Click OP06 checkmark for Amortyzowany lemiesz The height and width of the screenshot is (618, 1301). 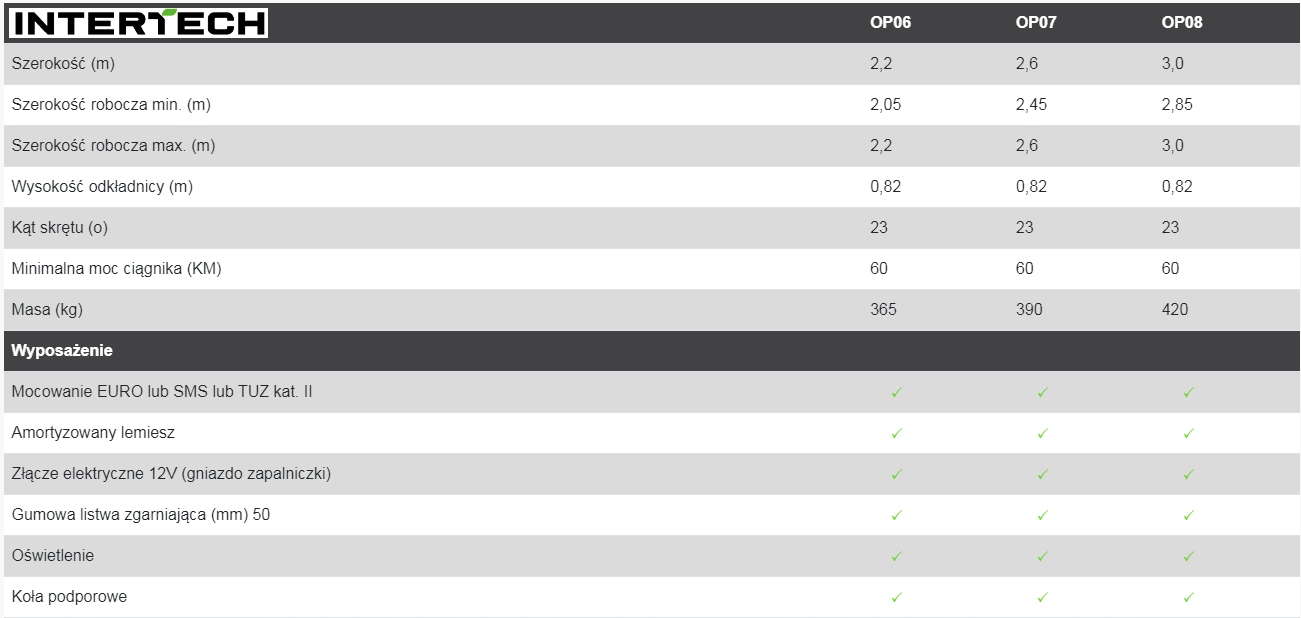[896, 434]
